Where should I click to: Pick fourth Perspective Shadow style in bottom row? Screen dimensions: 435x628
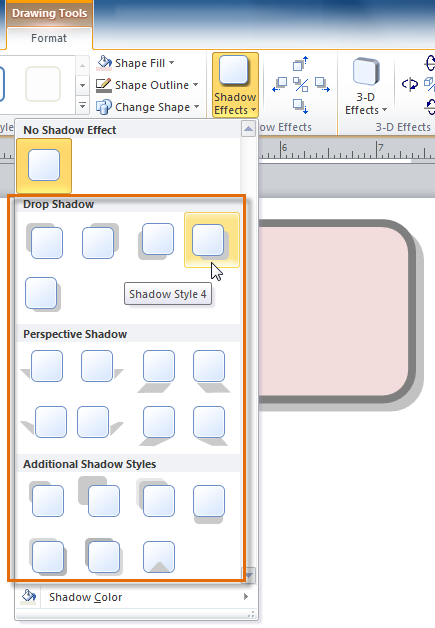tap(210, 426)
